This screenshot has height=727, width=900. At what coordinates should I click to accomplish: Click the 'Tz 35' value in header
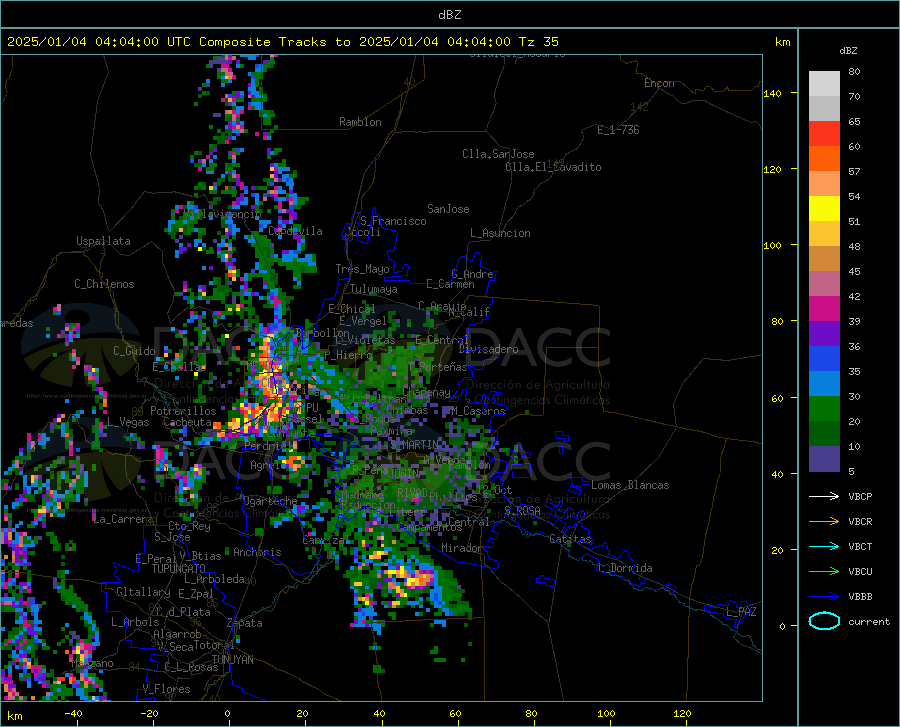538,42
